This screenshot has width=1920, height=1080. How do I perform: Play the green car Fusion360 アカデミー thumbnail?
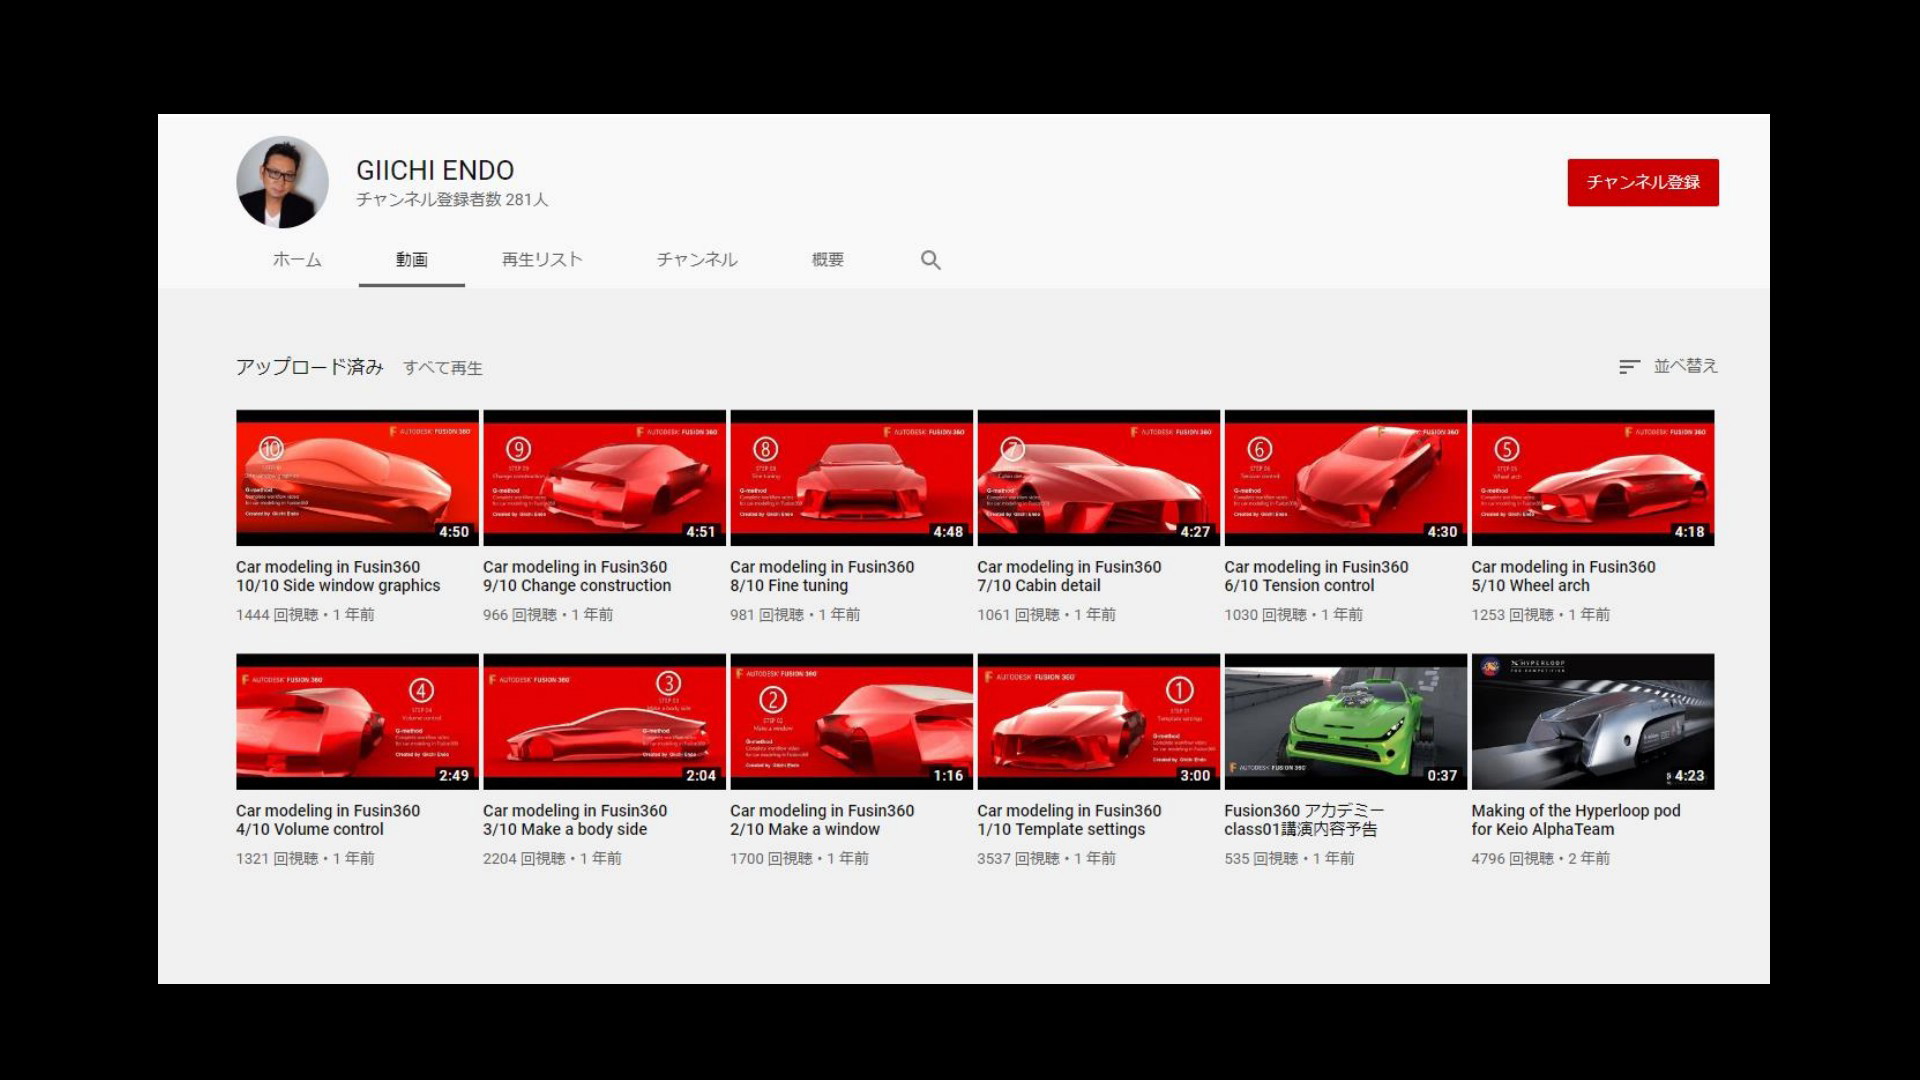[x=1345, y=722]
